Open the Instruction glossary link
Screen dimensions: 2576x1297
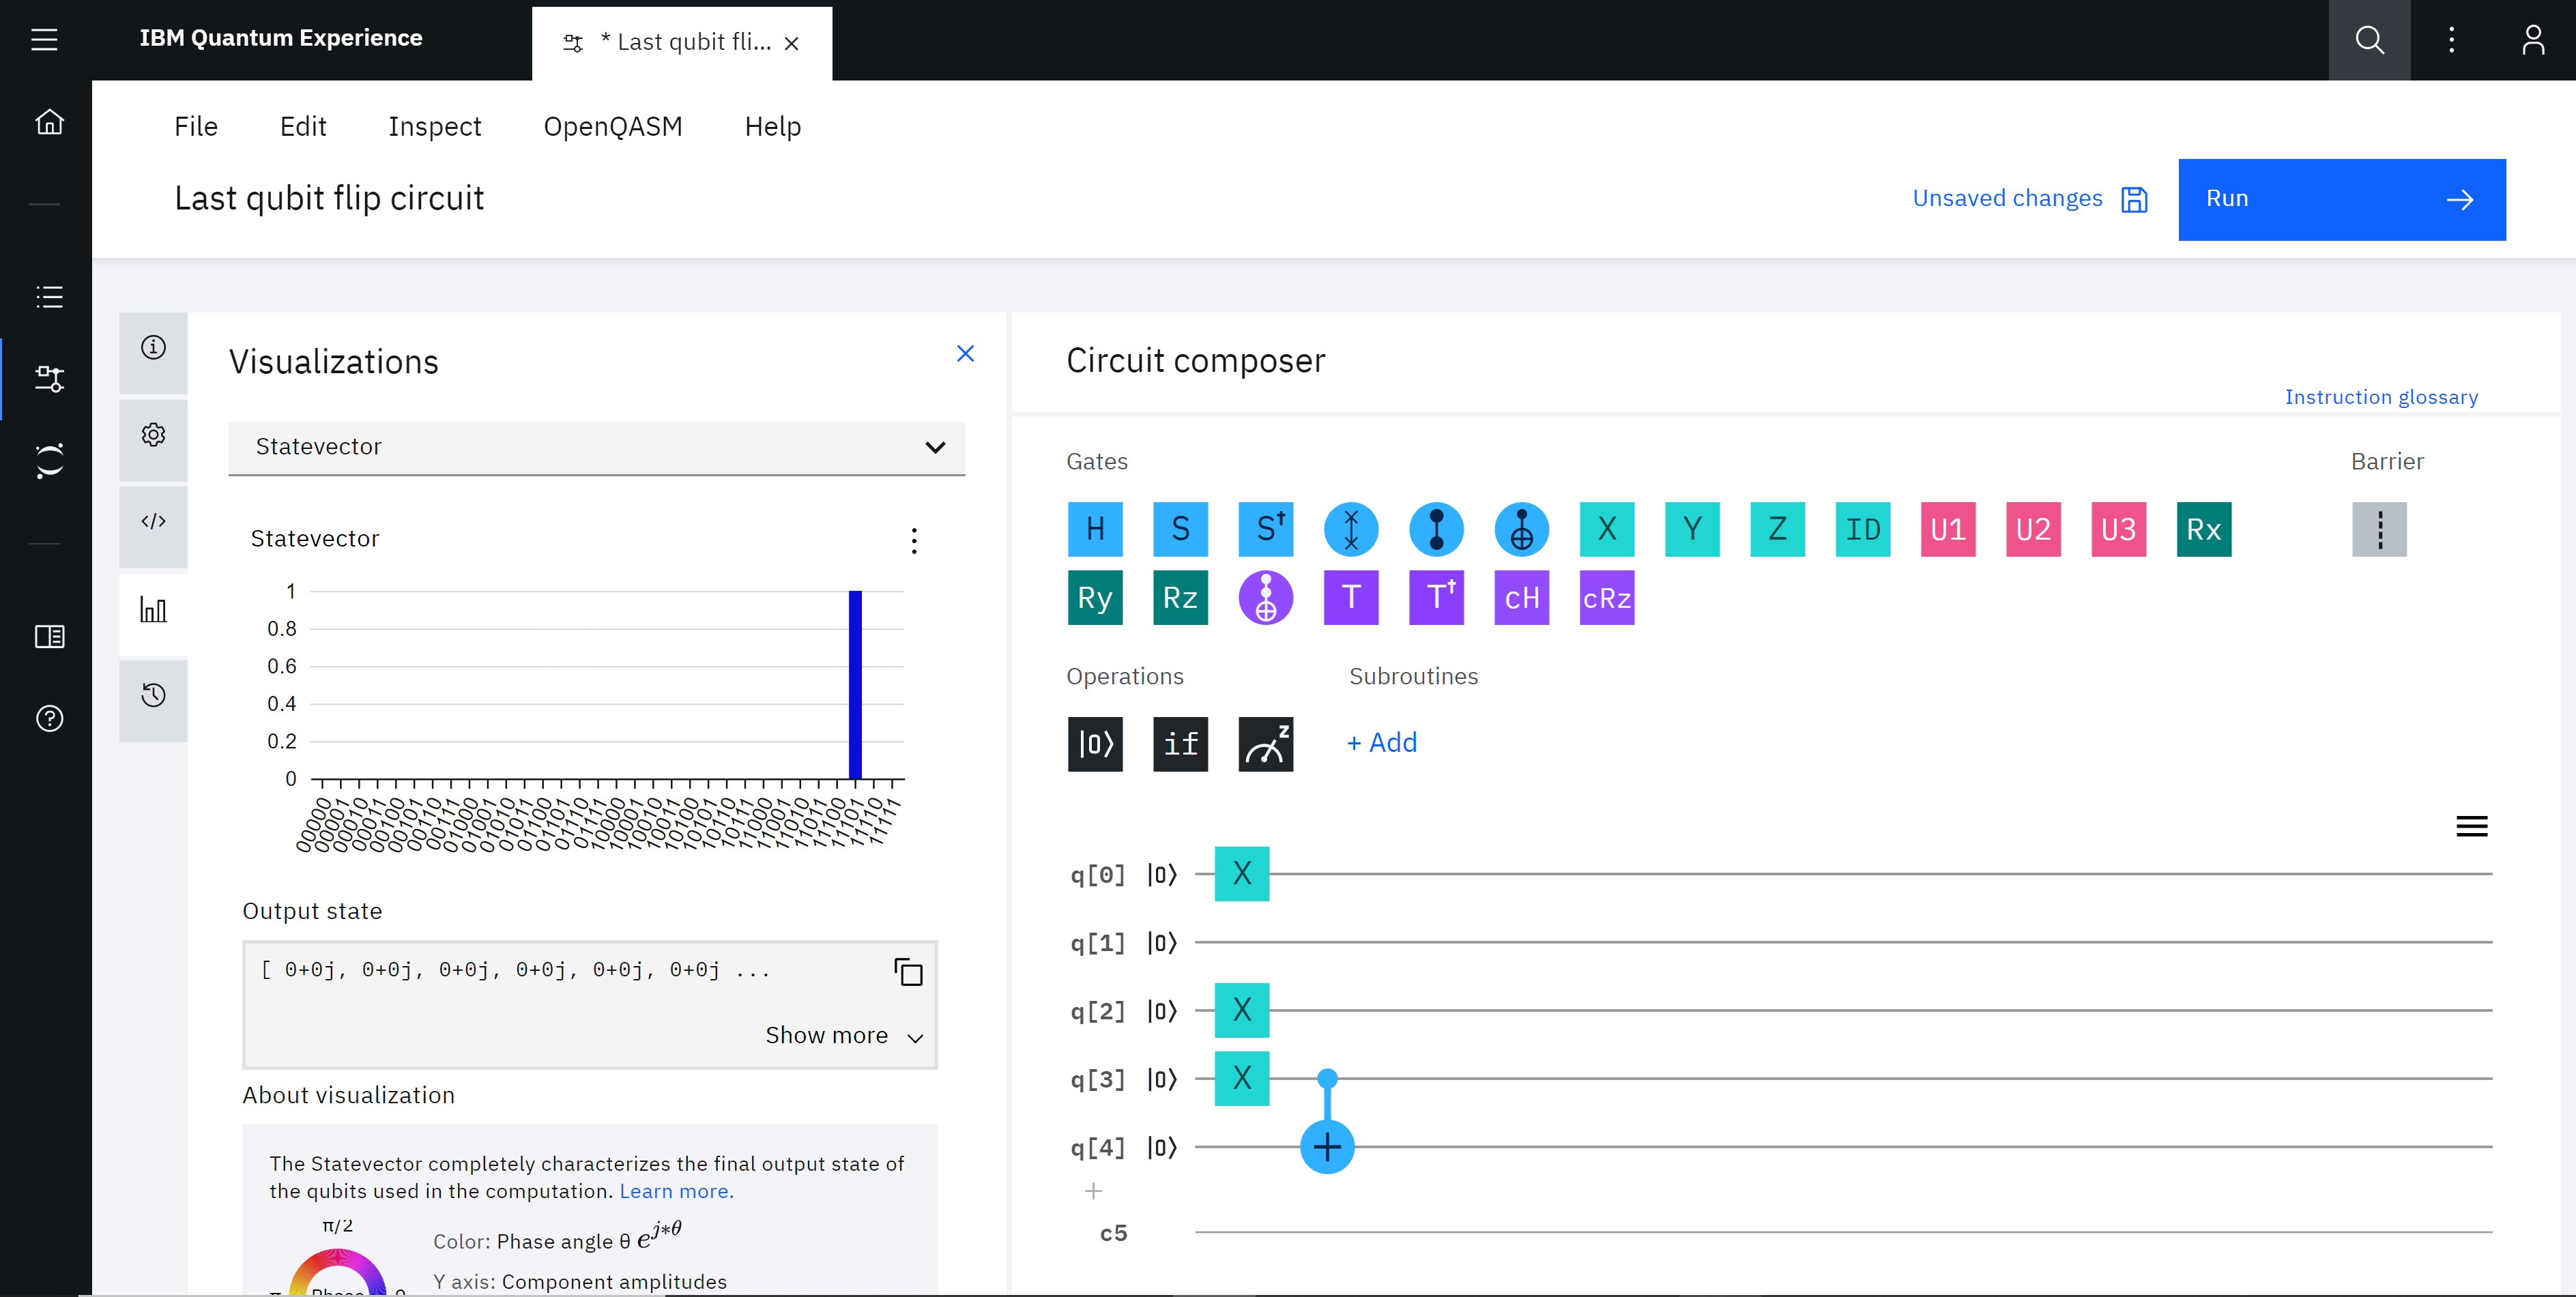(2380, 397)
